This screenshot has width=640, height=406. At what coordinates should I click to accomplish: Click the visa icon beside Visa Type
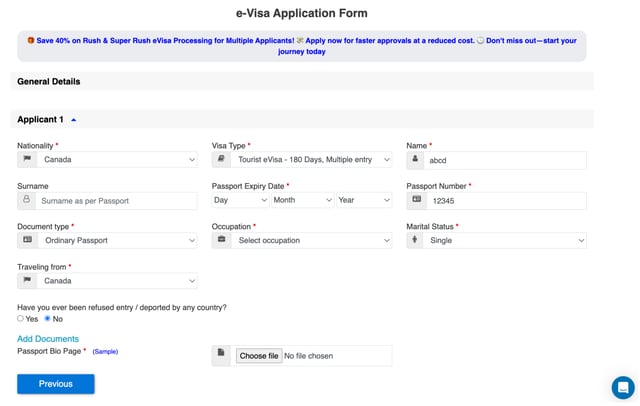[221, 159]
